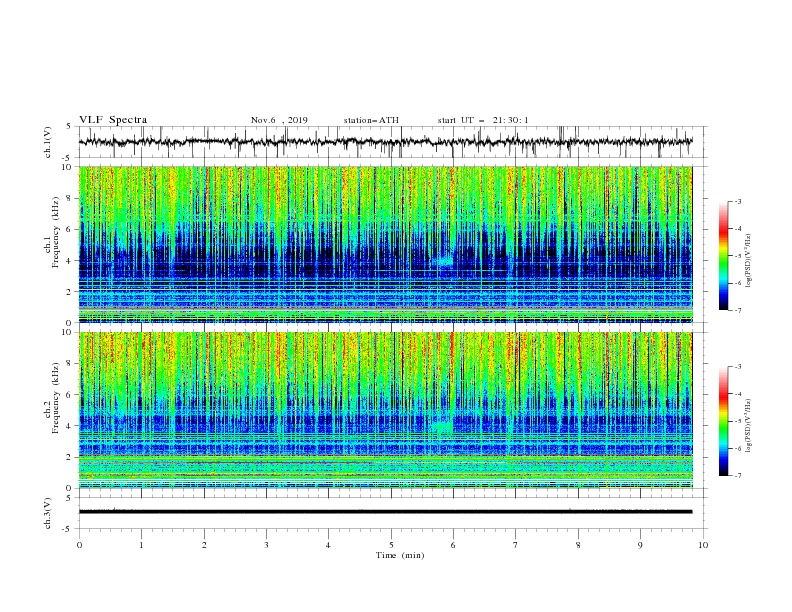Viewport: 792px width, 612px height.
Task: Click the "ch.3(V)" axis label
Action: tap(47, 513)
